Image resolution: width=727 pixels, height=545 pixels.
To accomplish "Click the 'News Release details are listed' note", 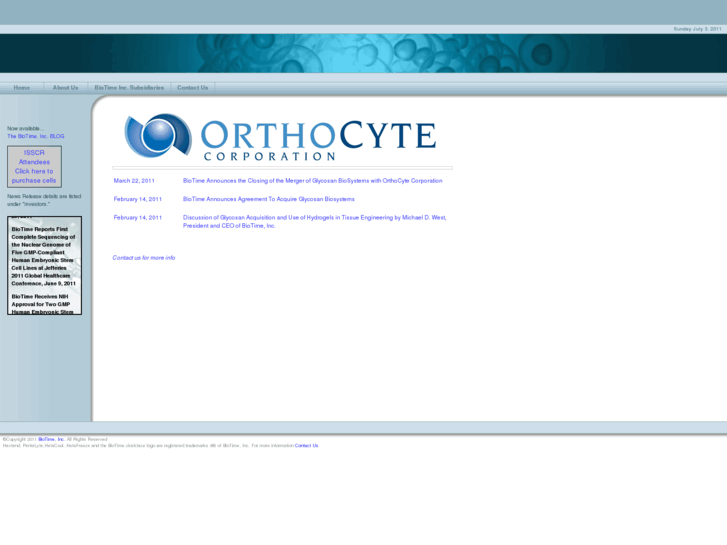I will [x=44, y=200].
